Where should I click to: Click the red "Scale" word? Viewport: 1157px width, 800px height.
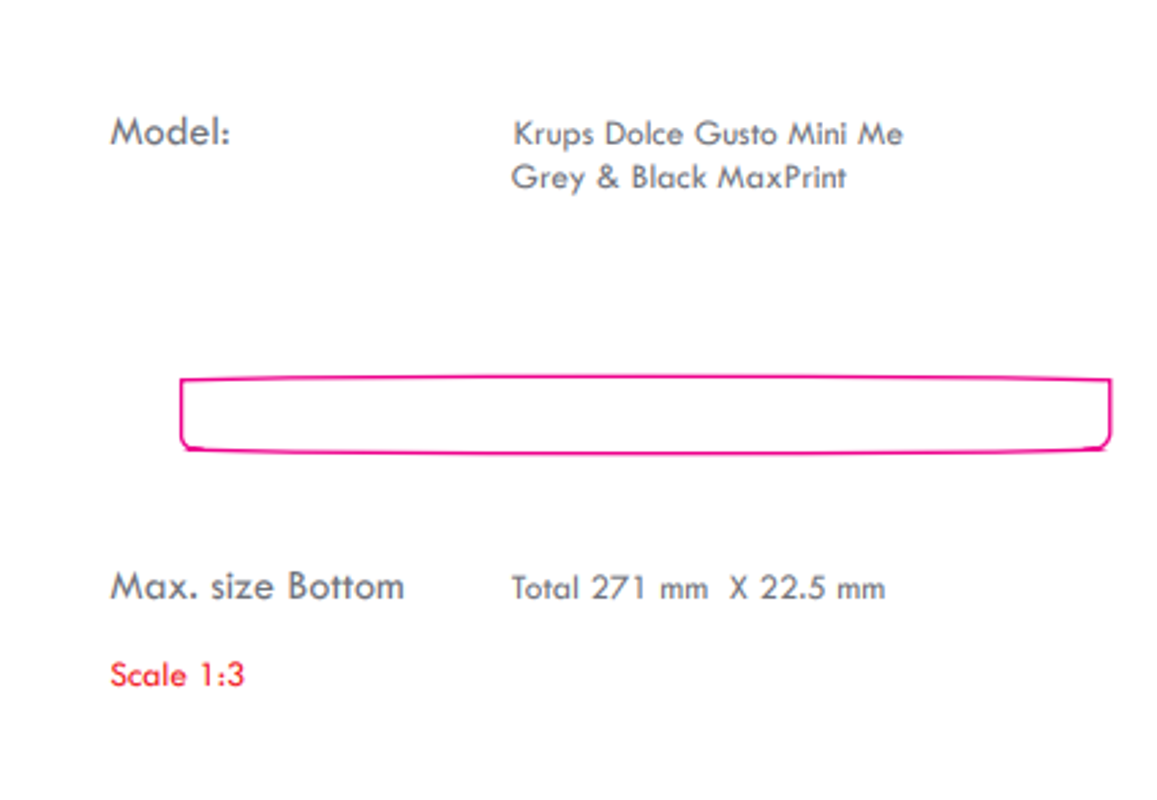click(148, 675)
